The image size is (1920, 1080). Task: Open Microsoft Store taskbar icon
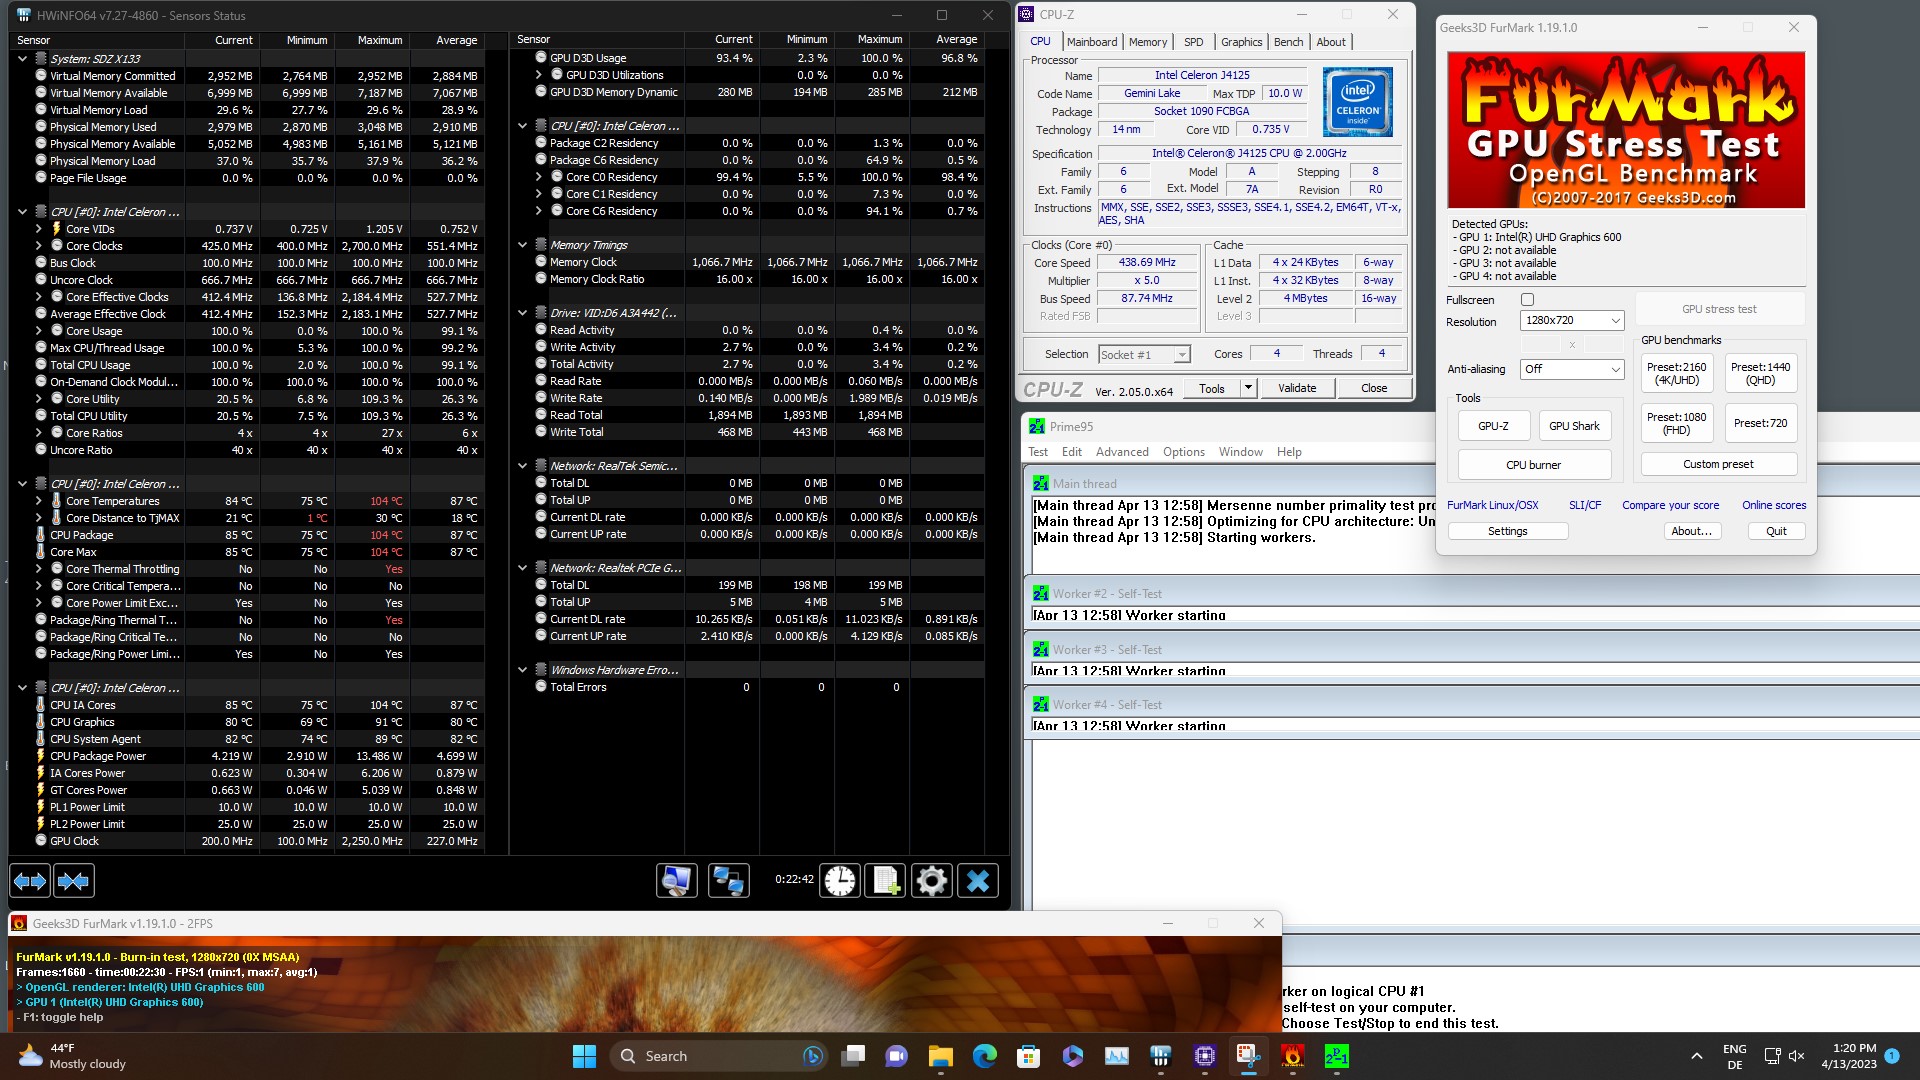point(1028,1056)
